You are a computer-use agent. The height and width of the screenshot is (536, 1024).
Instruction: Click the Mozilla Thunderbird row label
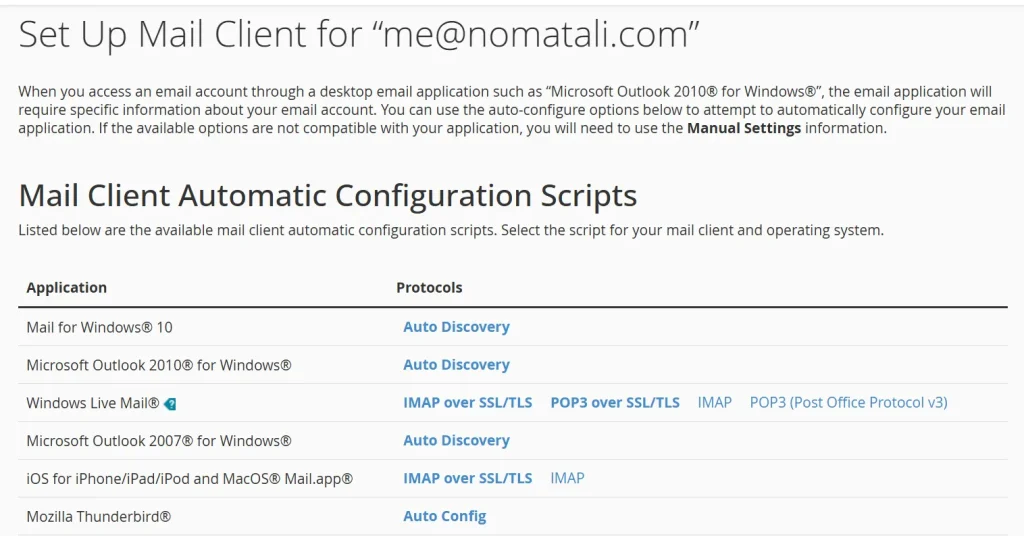tap(99, 516)
